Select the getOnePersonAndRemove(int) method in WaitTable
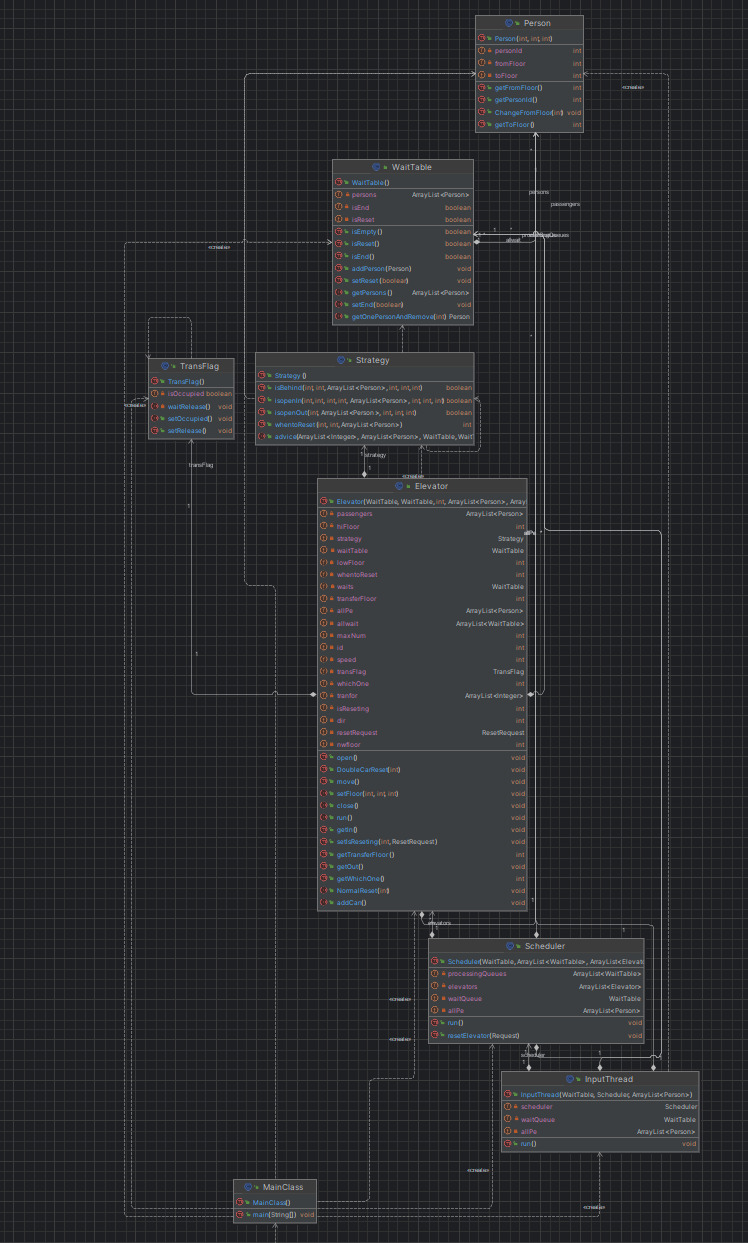Screen dimensions: 748x1243 (403, 317)
